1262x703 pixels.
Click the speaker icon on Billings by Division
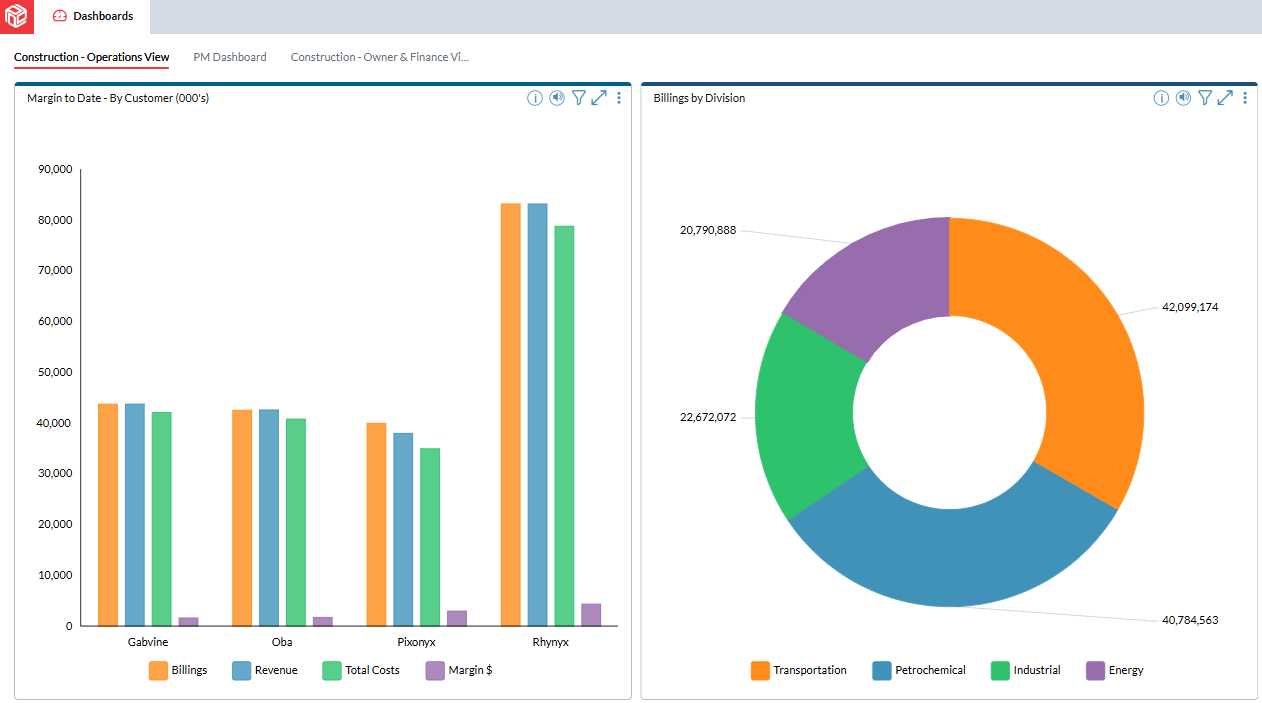(x=1183, y=98)
